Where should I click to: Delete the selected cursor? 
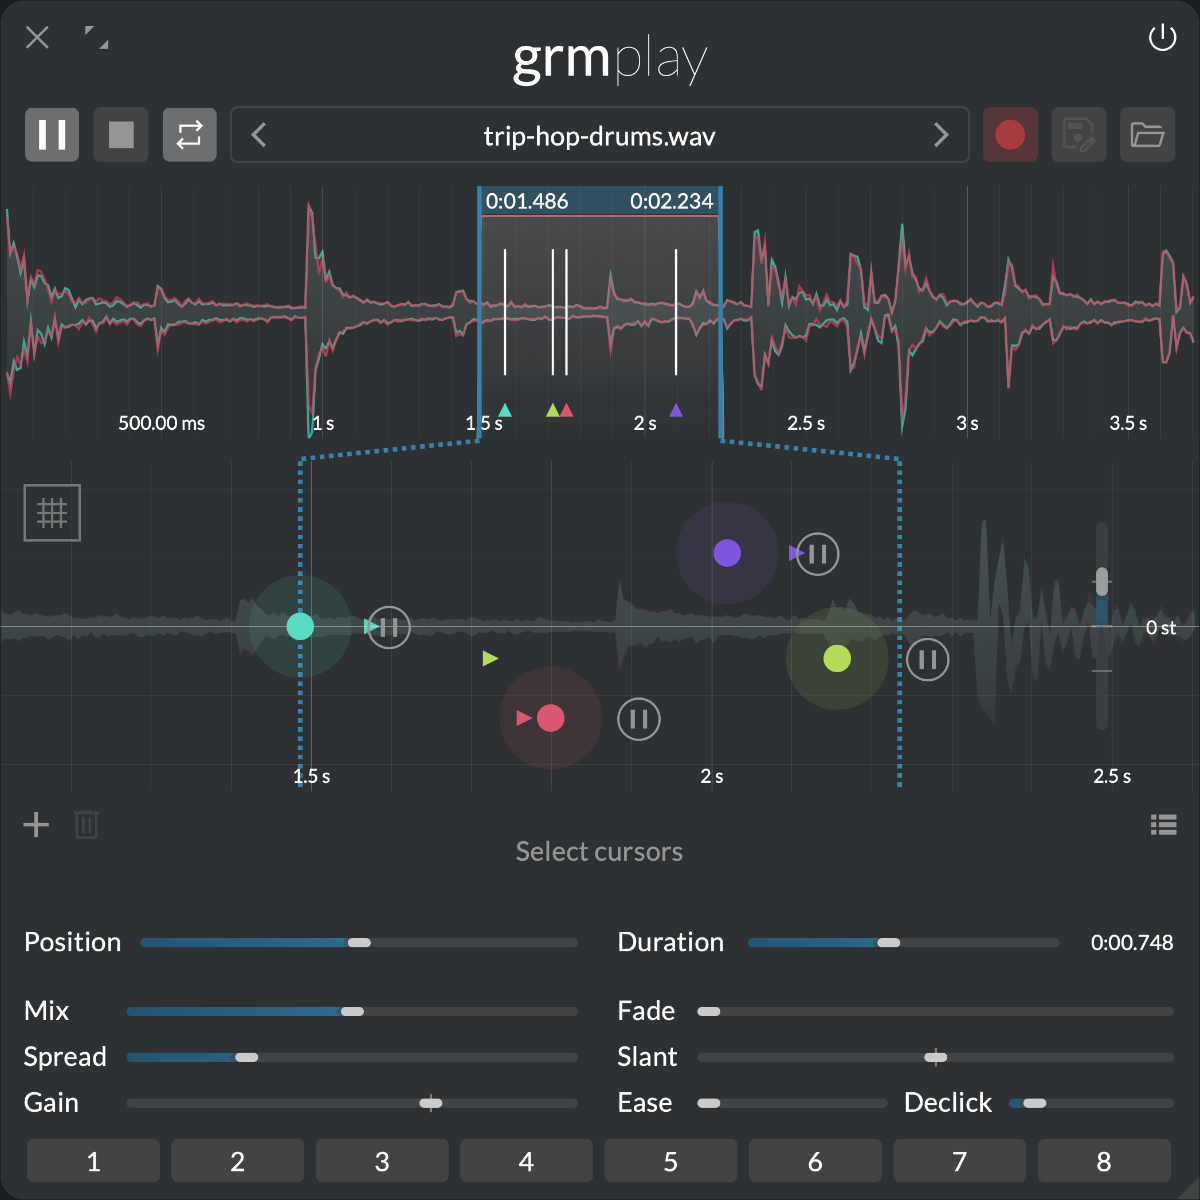click(86, 824)
